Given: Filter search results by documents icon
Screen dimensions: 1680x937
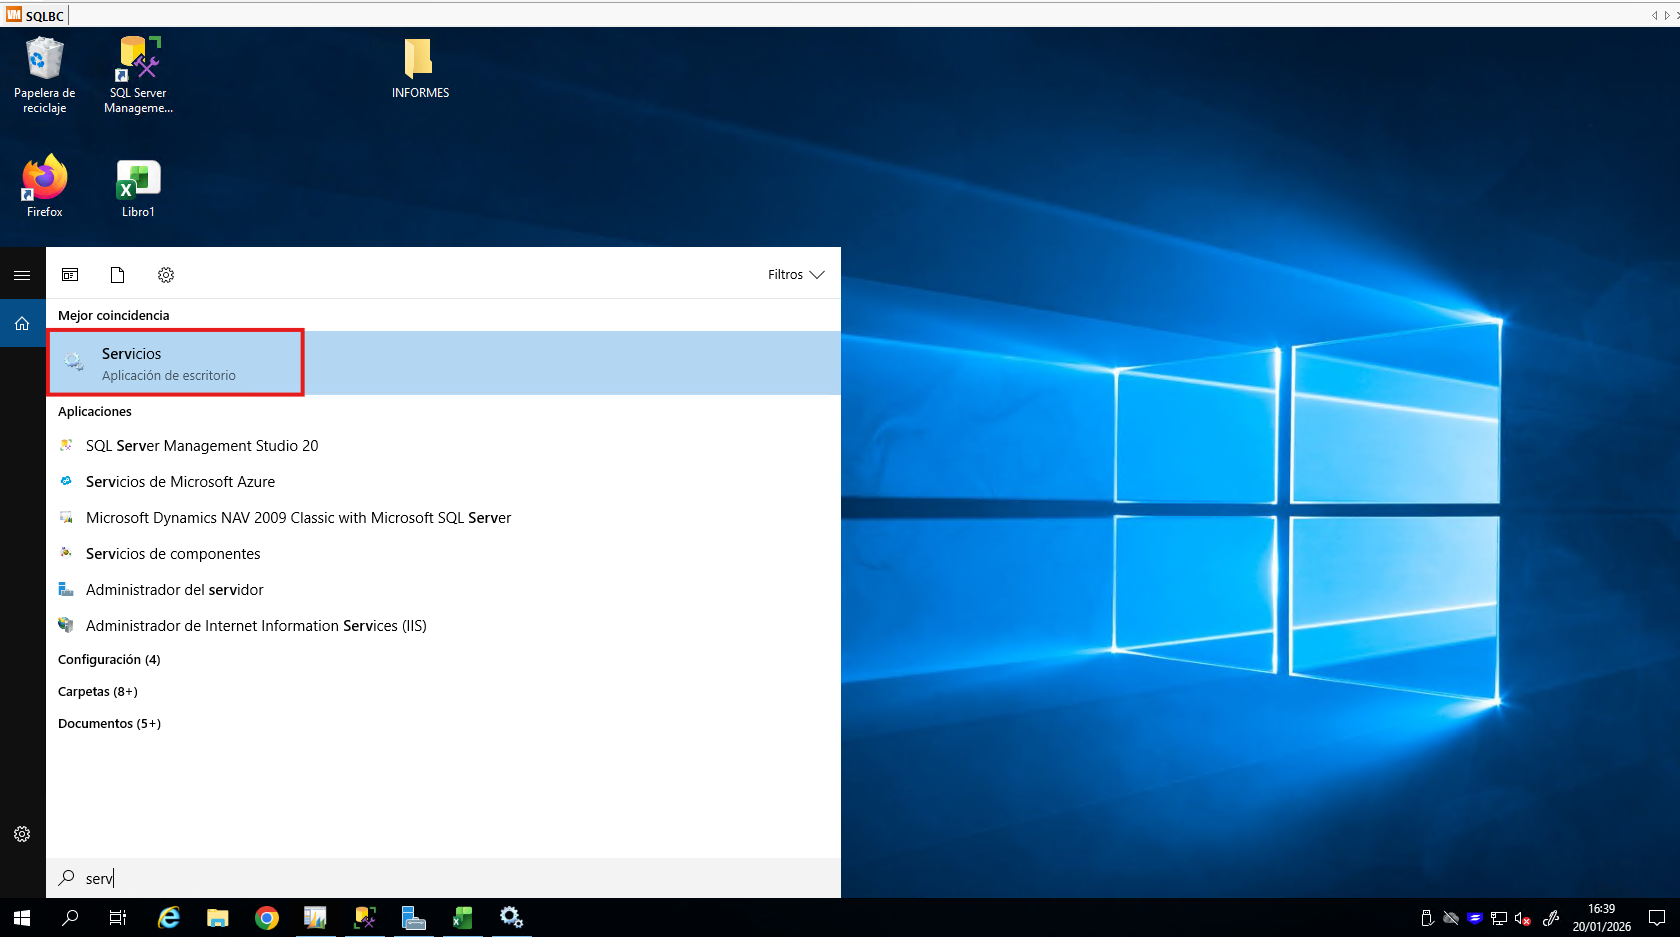Looking at the screenshot, I should point(117,275).
